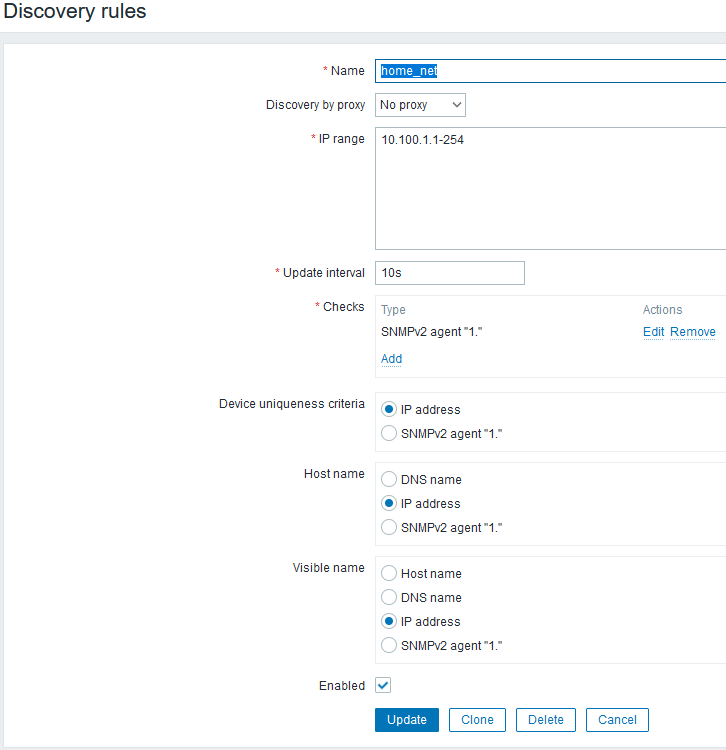Remove the SNMPv2 agent check
This screenshot has width=726, height=750.
pyautogui.click(x=693, y=332)
